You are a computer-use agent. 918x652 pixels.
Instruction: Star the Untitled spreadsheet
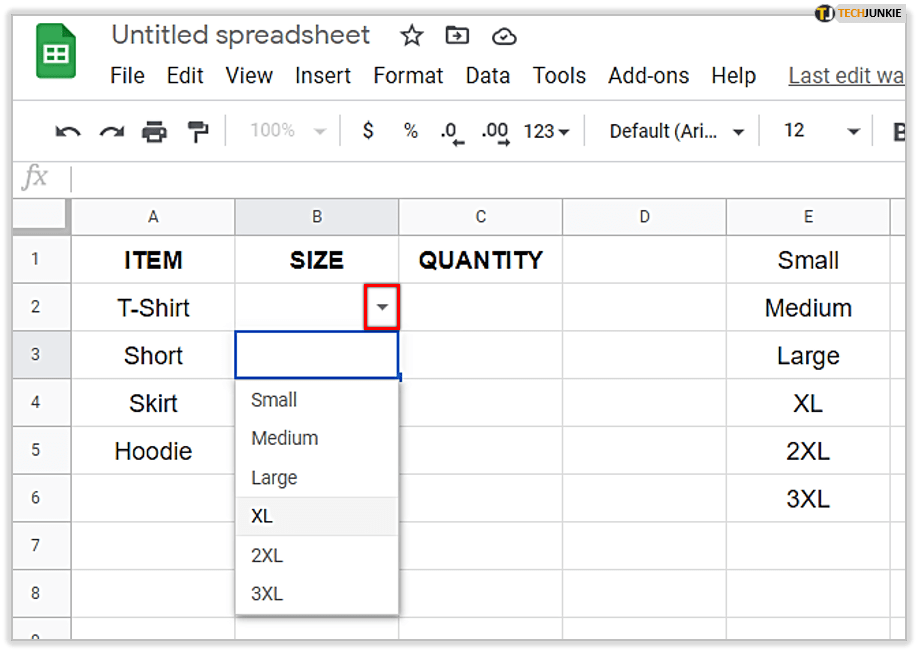tap(411, 36)
